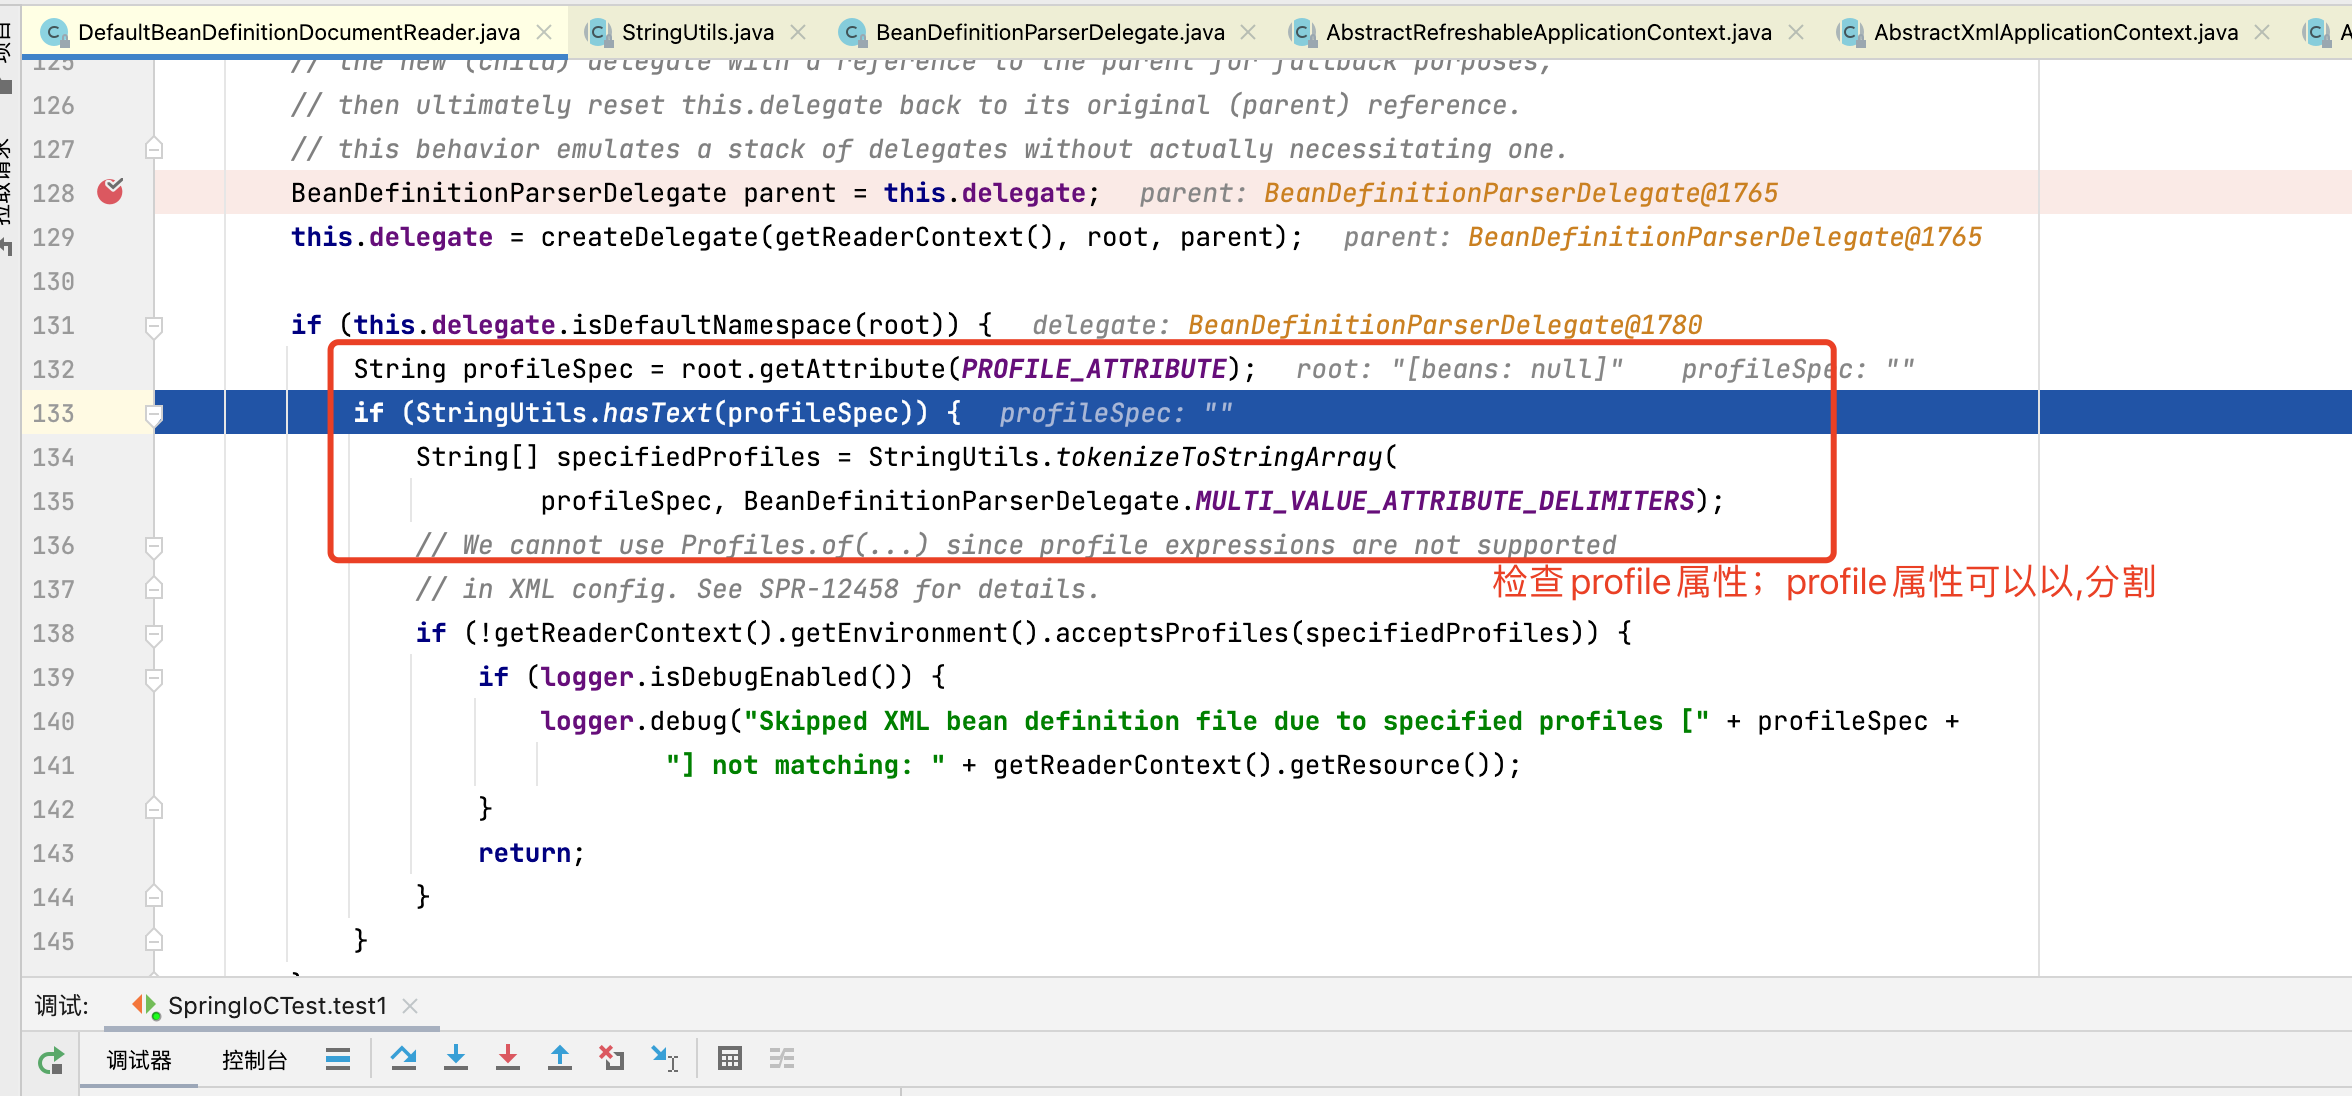Click inline value BeanDefinitionParserDelegate@1765 on line 128
Viewport: 2352px width, 1096px height.
point(1521,193)
